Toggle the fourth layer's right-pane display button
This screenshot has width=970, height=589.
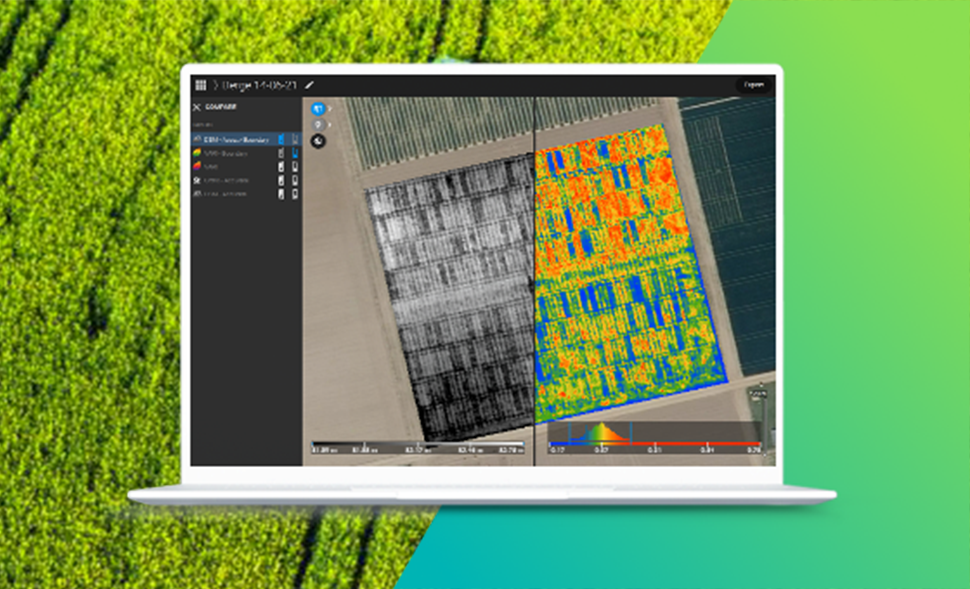pyautogui.click(x=295, y=180)
